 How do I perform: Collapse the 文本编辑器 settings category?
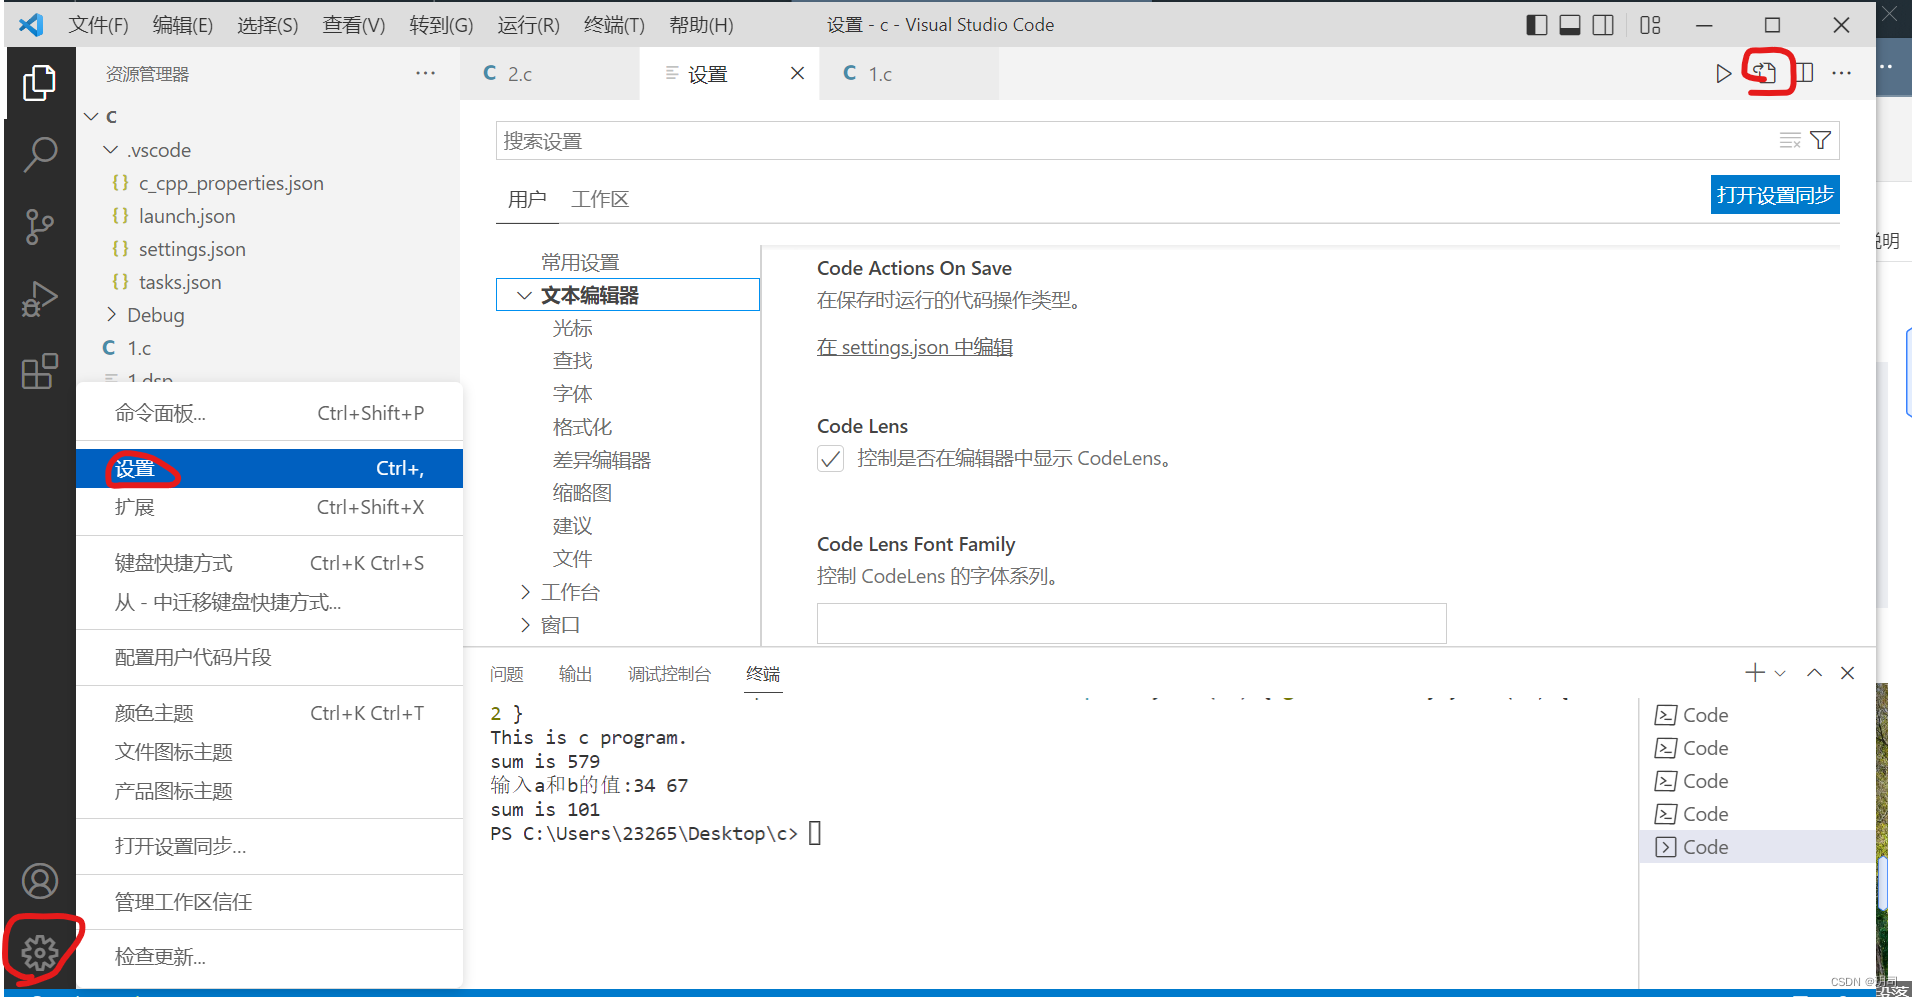[x=524, y=295]
